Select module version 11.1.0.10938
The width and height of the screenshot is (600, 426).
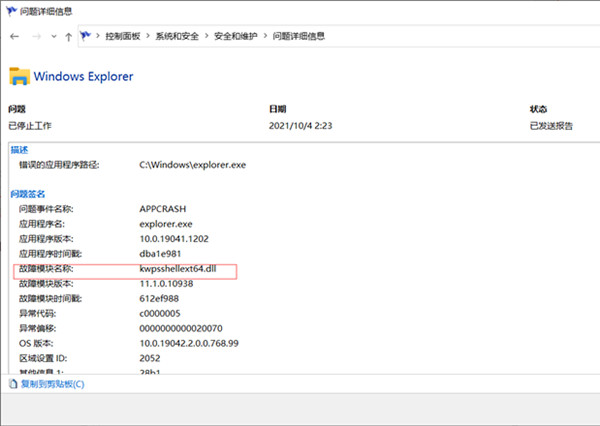[x=166, y=284]
